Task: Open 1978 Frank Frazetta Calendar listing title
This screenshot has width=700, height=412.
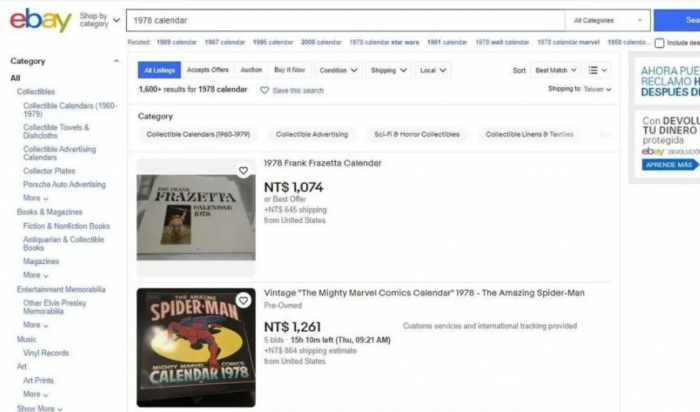Action: (x=322, y=163)
